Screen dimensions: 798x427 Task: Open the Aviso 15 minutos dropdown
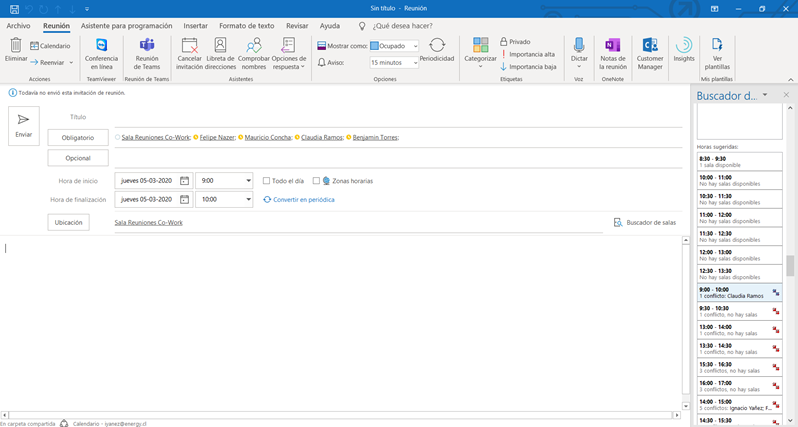415,63
